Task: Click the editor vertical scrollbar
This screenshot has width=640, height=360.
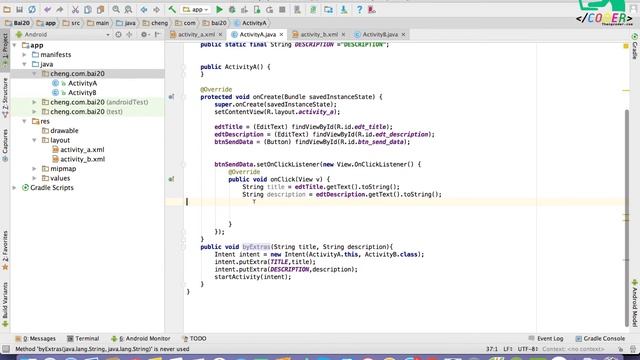Action: pyautogui.click(x=627, y=218)
